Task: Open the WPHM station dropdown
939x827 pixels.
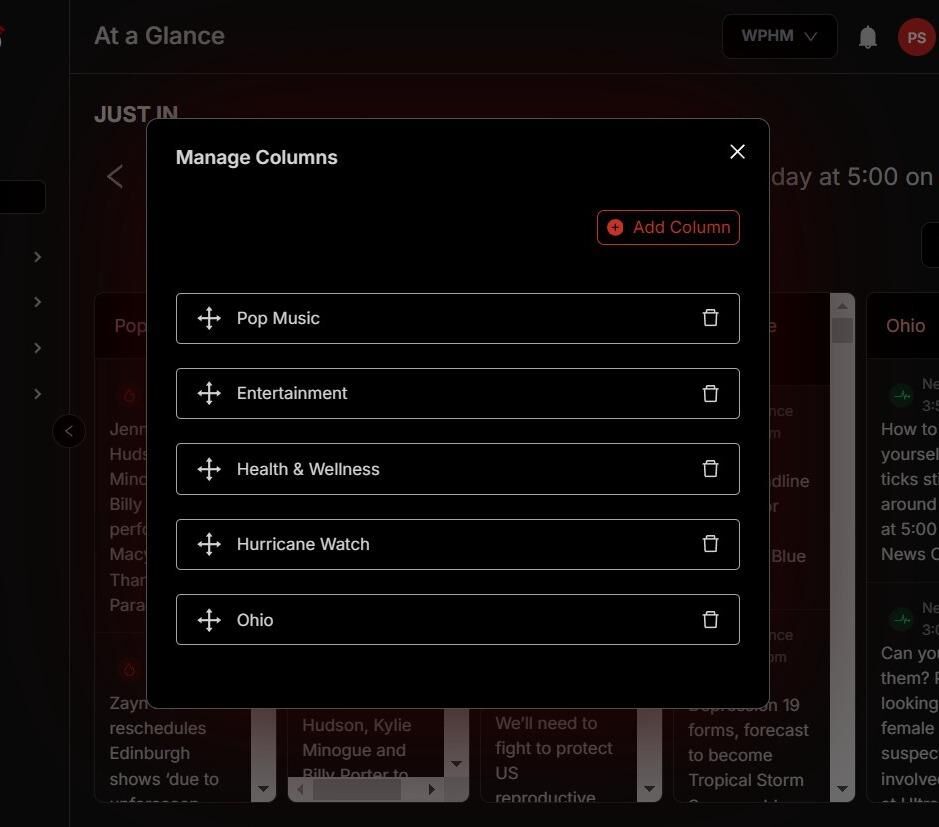Action: click(x=779, y=37)
